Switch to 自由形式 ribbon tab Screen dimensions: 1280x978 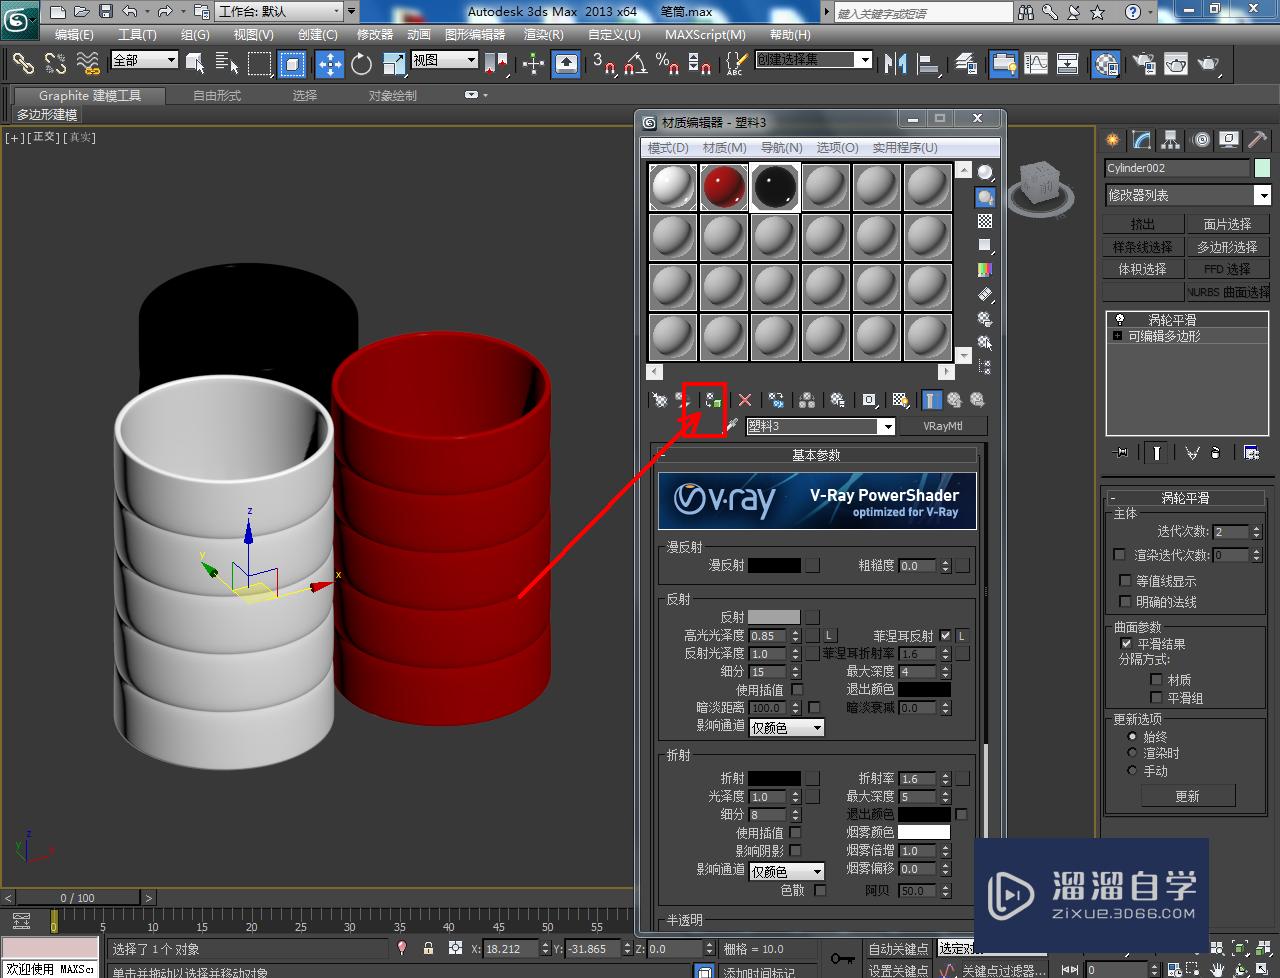217,95
